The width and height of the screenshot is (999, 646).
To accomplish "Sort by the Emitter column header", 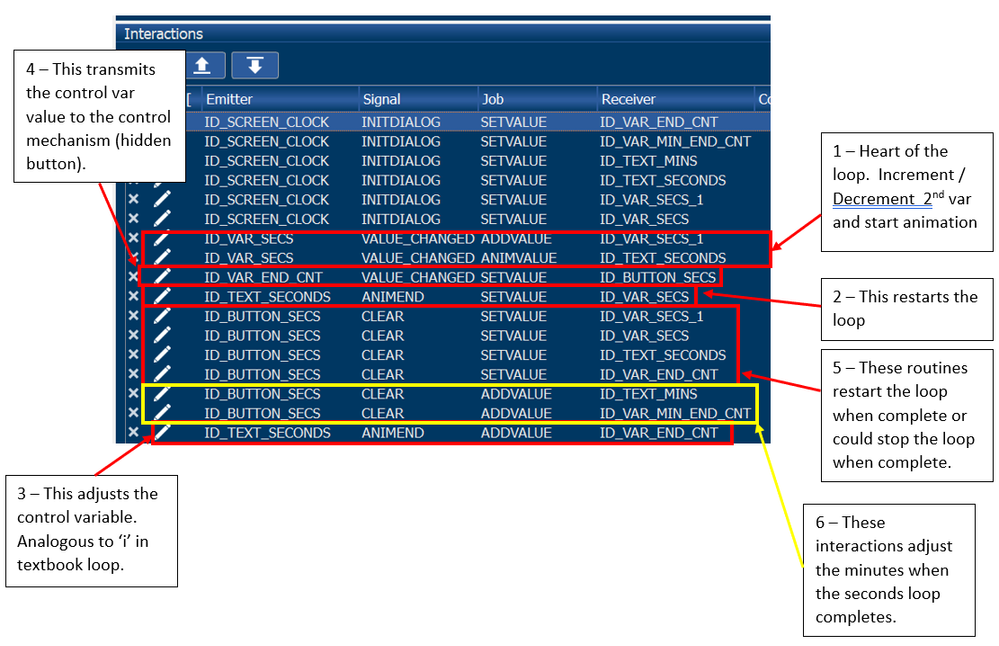I will coord(280,99).
